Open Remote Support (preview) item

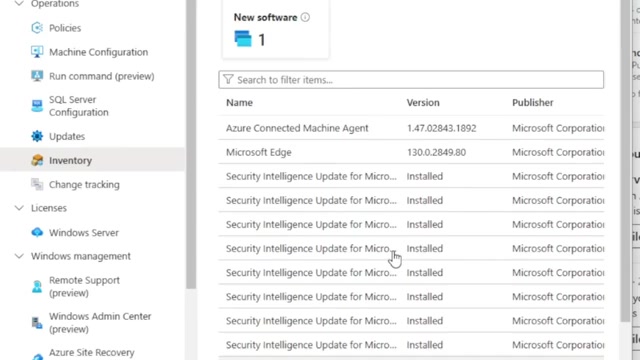coord(84,286)
